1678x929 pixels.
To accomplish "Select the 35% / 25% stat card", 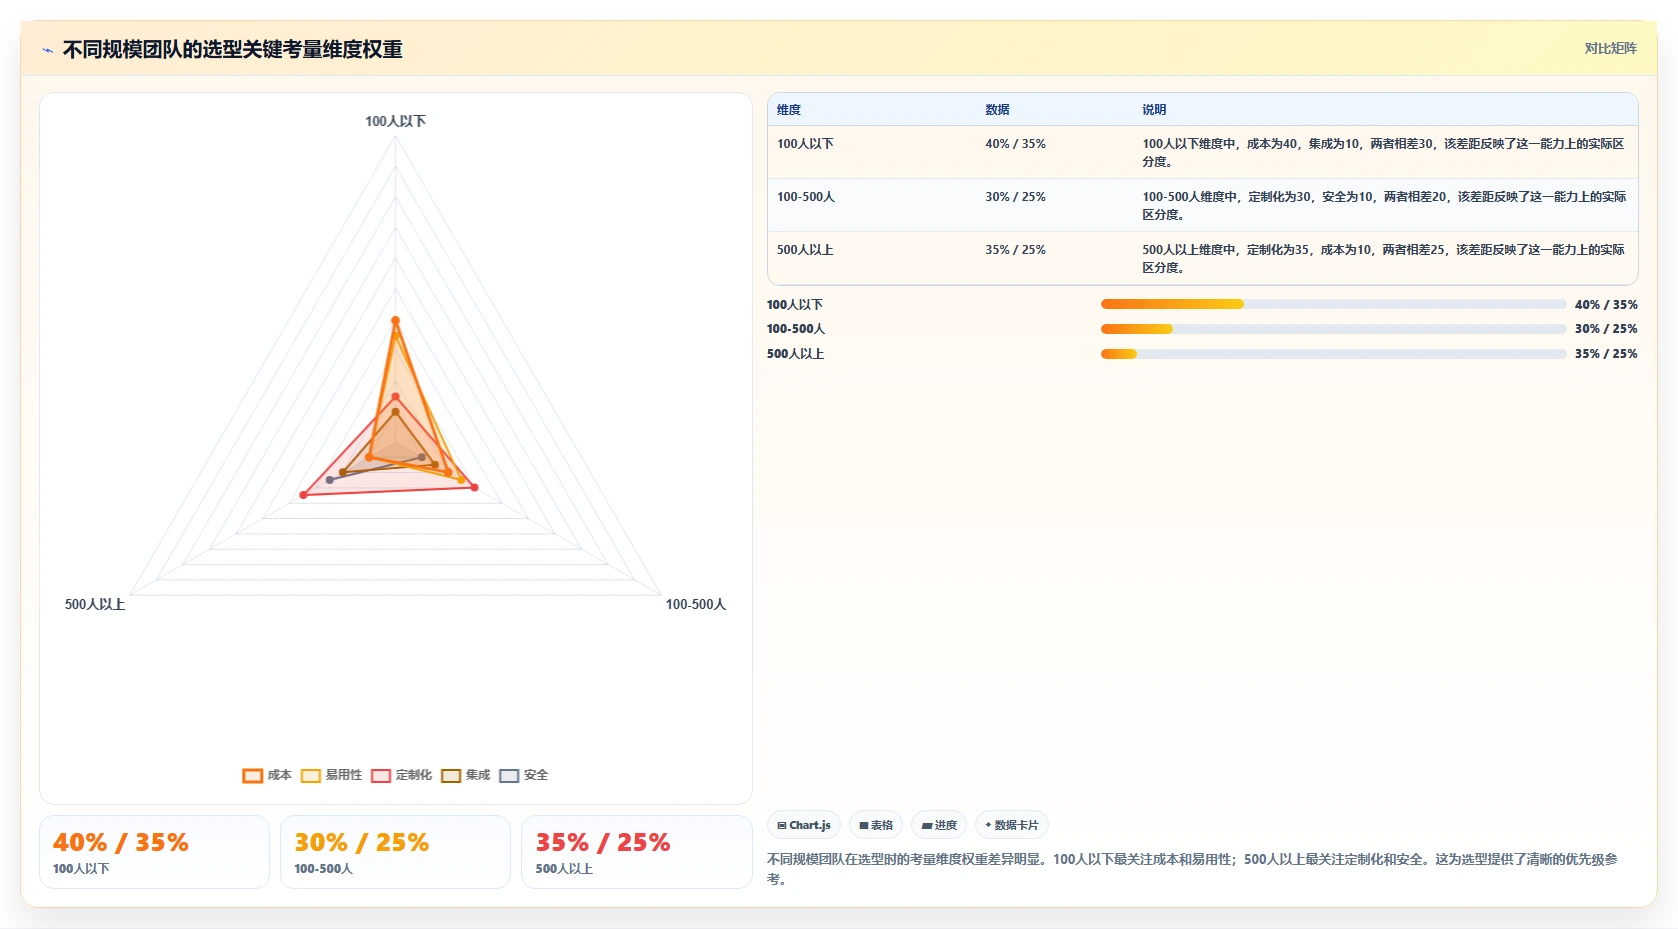I will (x=636, y=852).
